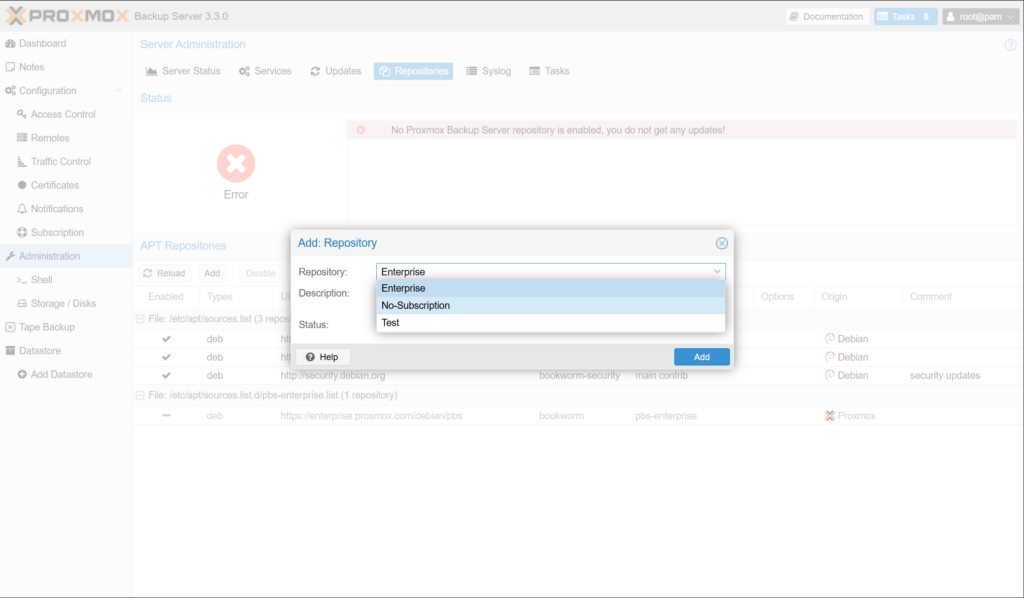Image resolution: width=1024 pixels, height=598 pixels.
Task: Switch to the Syslog tab
Action: [x=489, y=71]
